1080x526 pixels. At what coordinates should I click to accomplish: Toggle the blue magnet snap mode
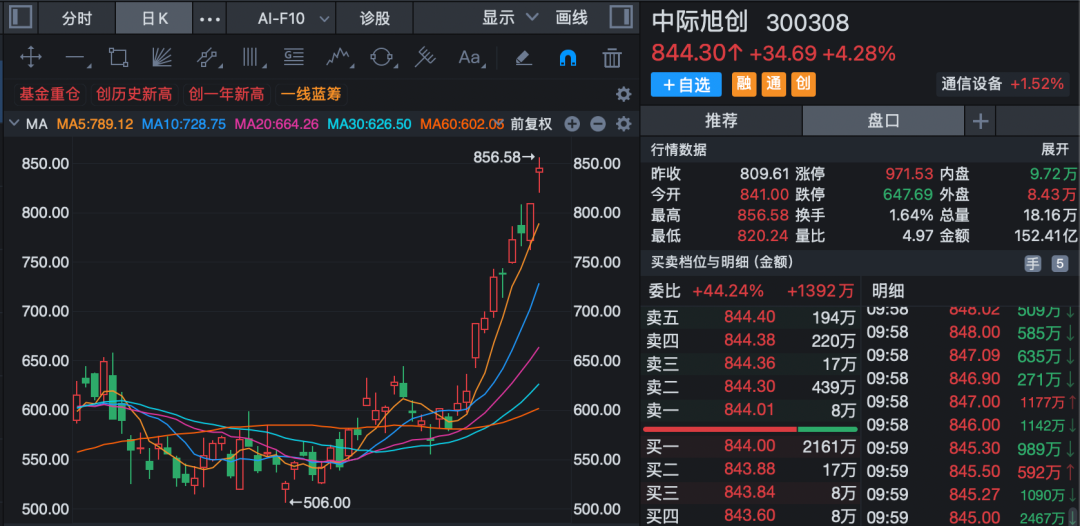point(567,57)
